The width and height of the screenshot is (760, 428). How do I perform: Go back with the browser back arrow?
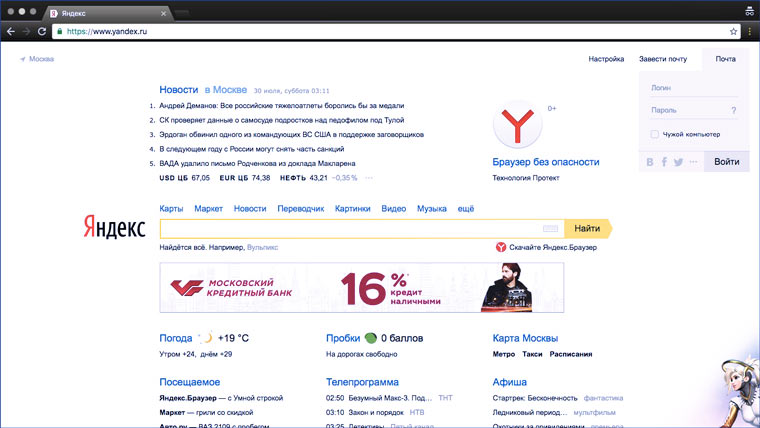pos(11,32)
